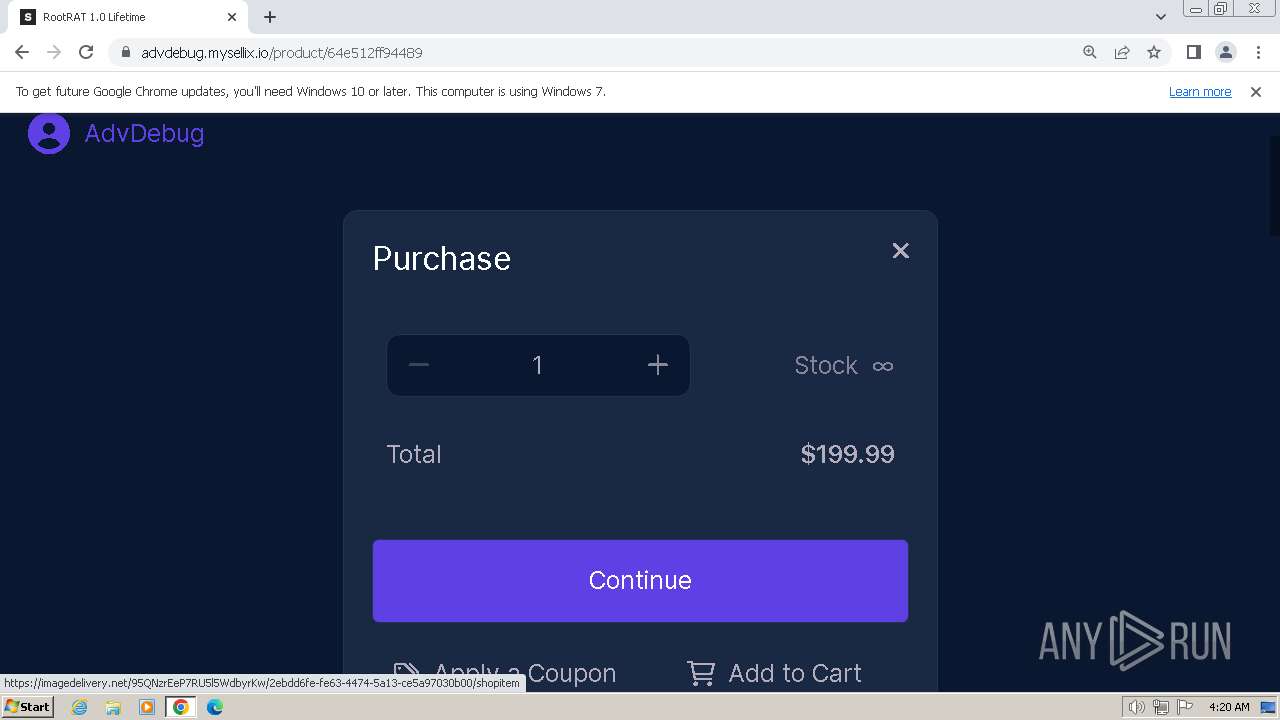Viewport: 1280px width, 720px height.
Task: Close the Purchase dialog with X
Action: click(900, 251)
